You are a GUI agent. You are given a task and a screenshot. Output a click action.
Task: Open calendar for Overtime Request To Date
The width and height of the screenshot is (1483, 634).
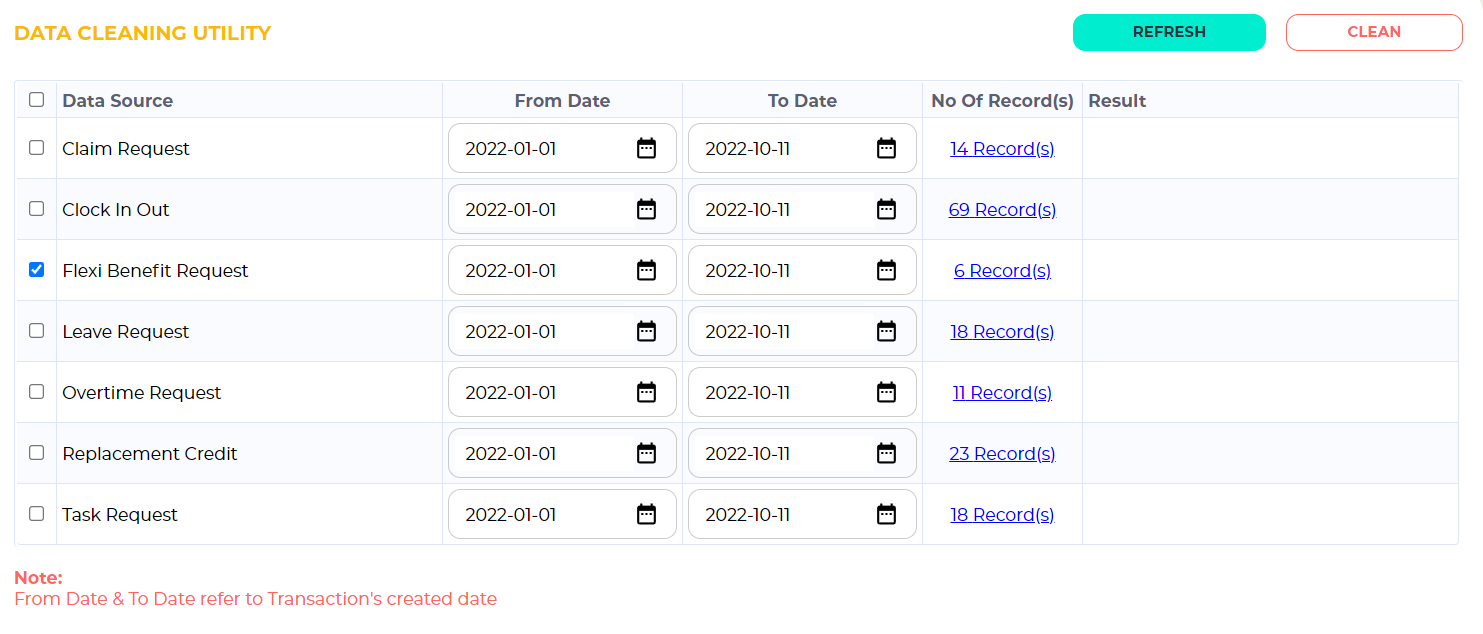click(x=886, y=393)
